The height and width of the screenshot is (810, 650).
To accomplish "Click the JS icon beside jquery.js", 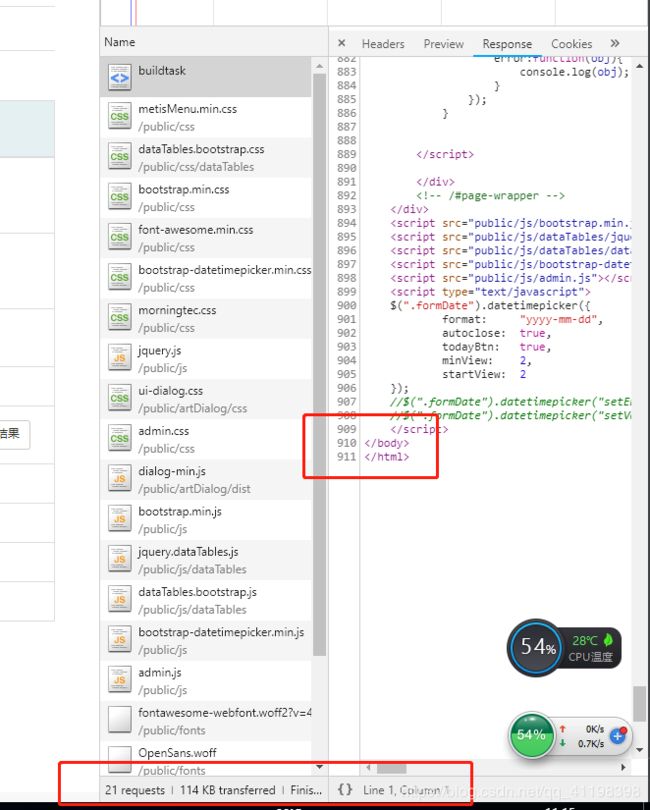I will 119,358.
